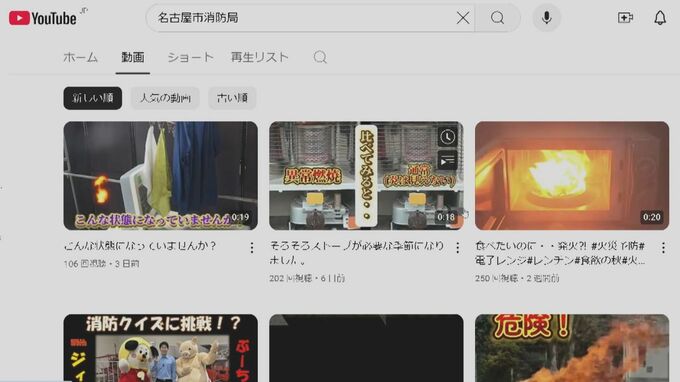Add stove video to Watch Later
The width and height of the screenshot is (680, 382).
(447, 137)
